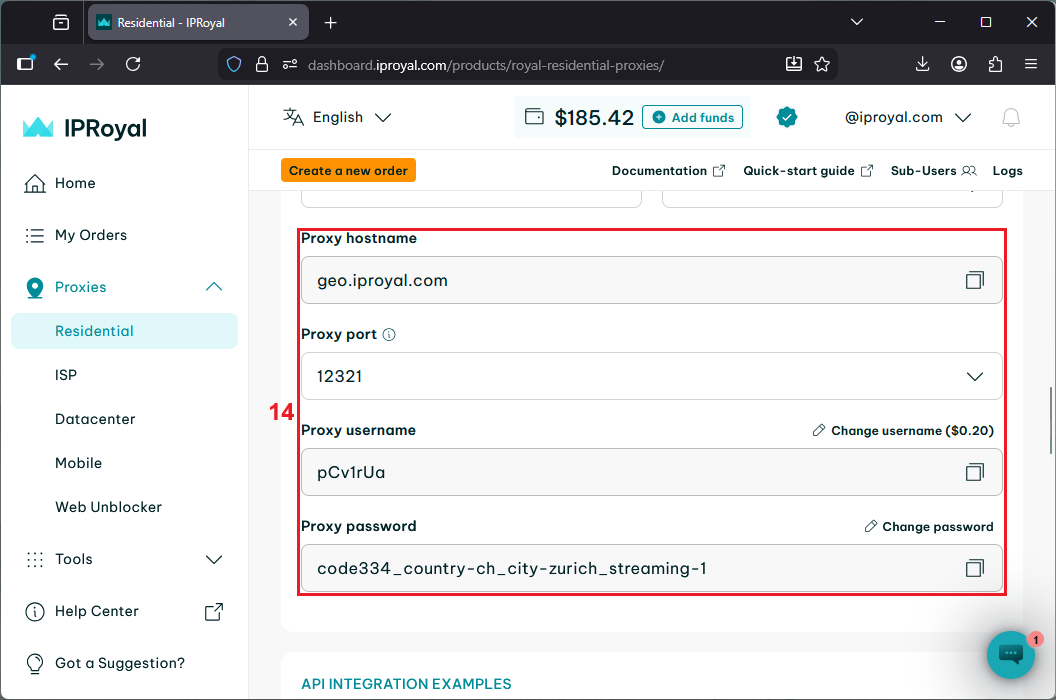Bookmark this page with star icon
The height and width of the screenshot is (700, 1056).
pos(822,65)
